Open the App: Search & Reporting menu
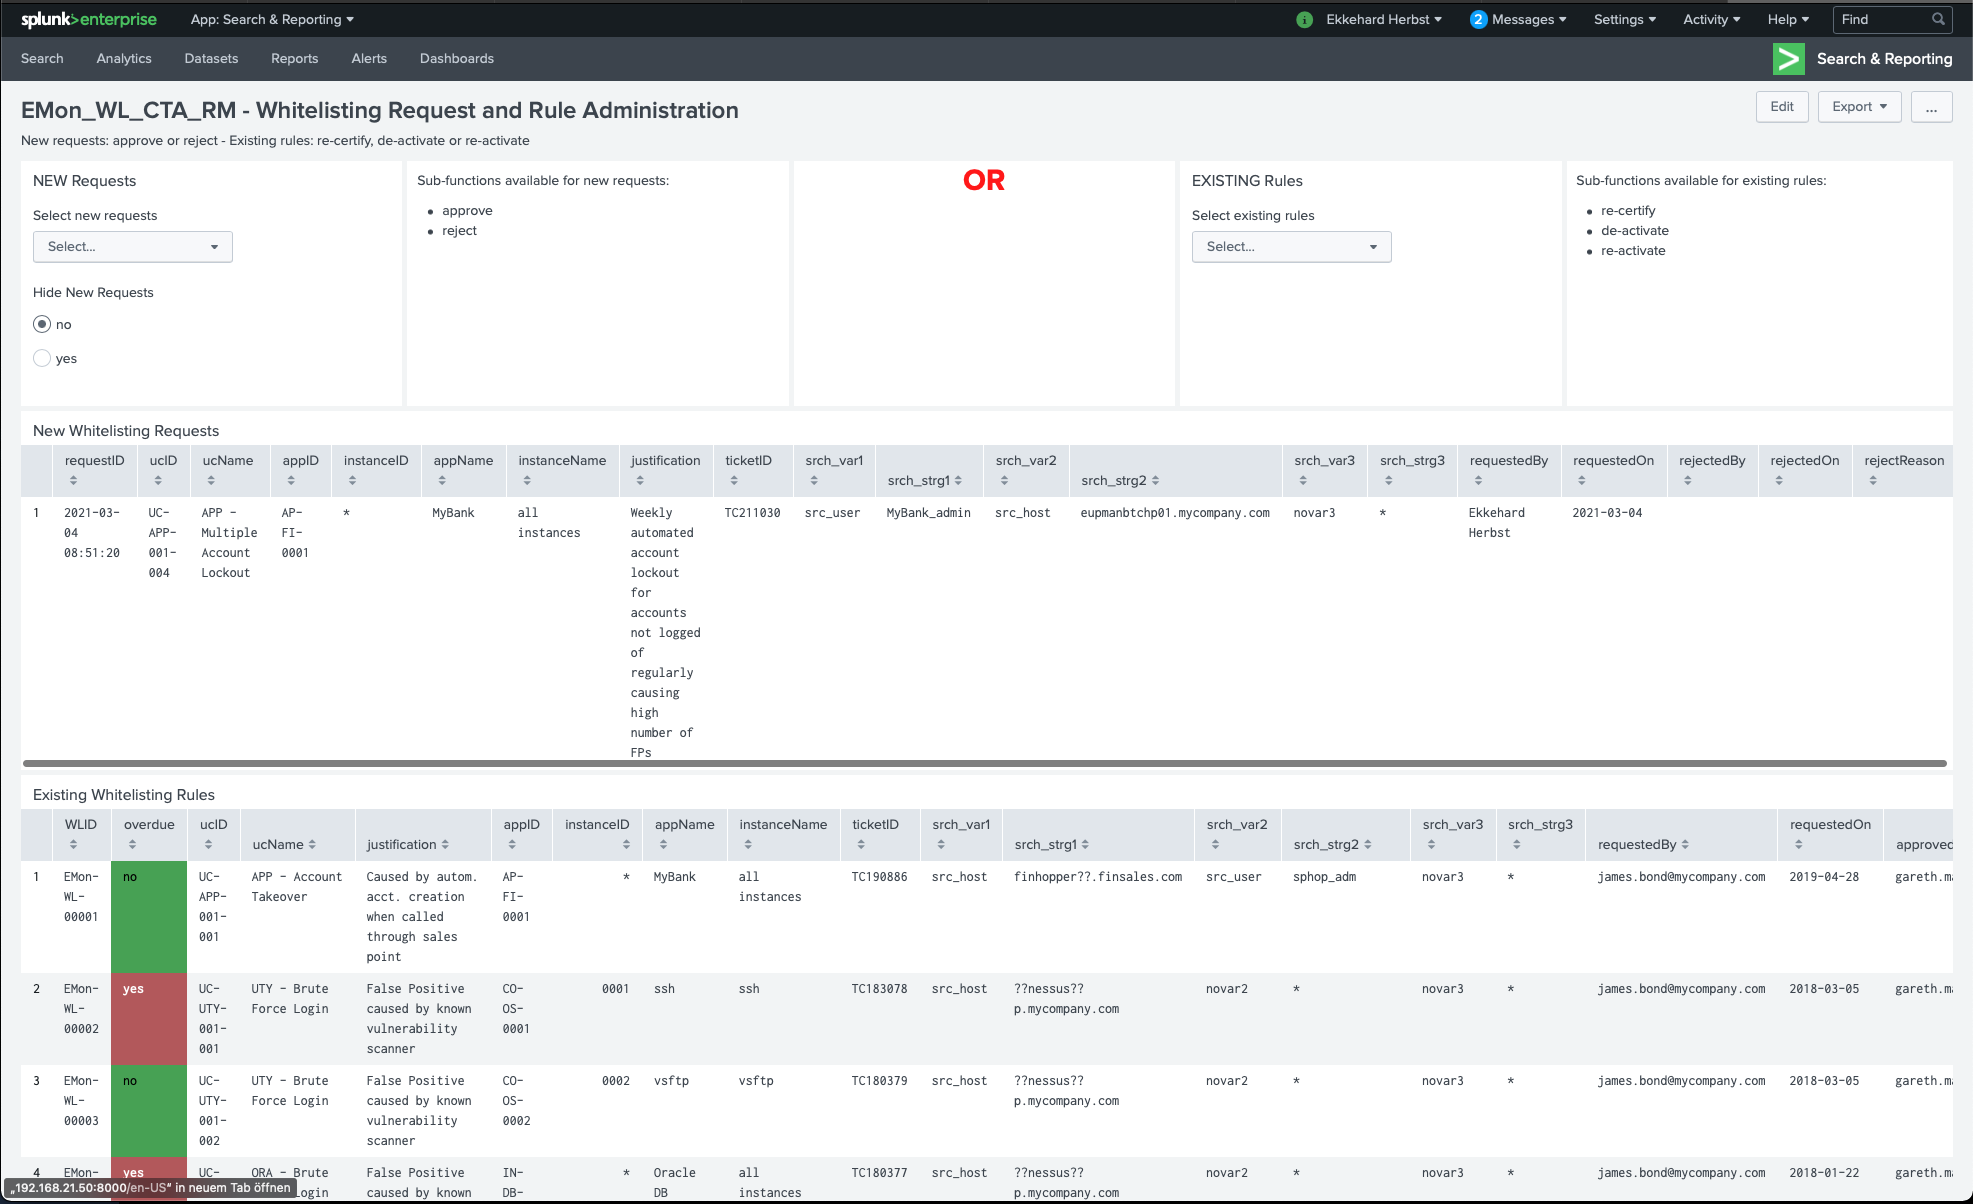The image size is (1973, 1204). [x=272, y=19]
